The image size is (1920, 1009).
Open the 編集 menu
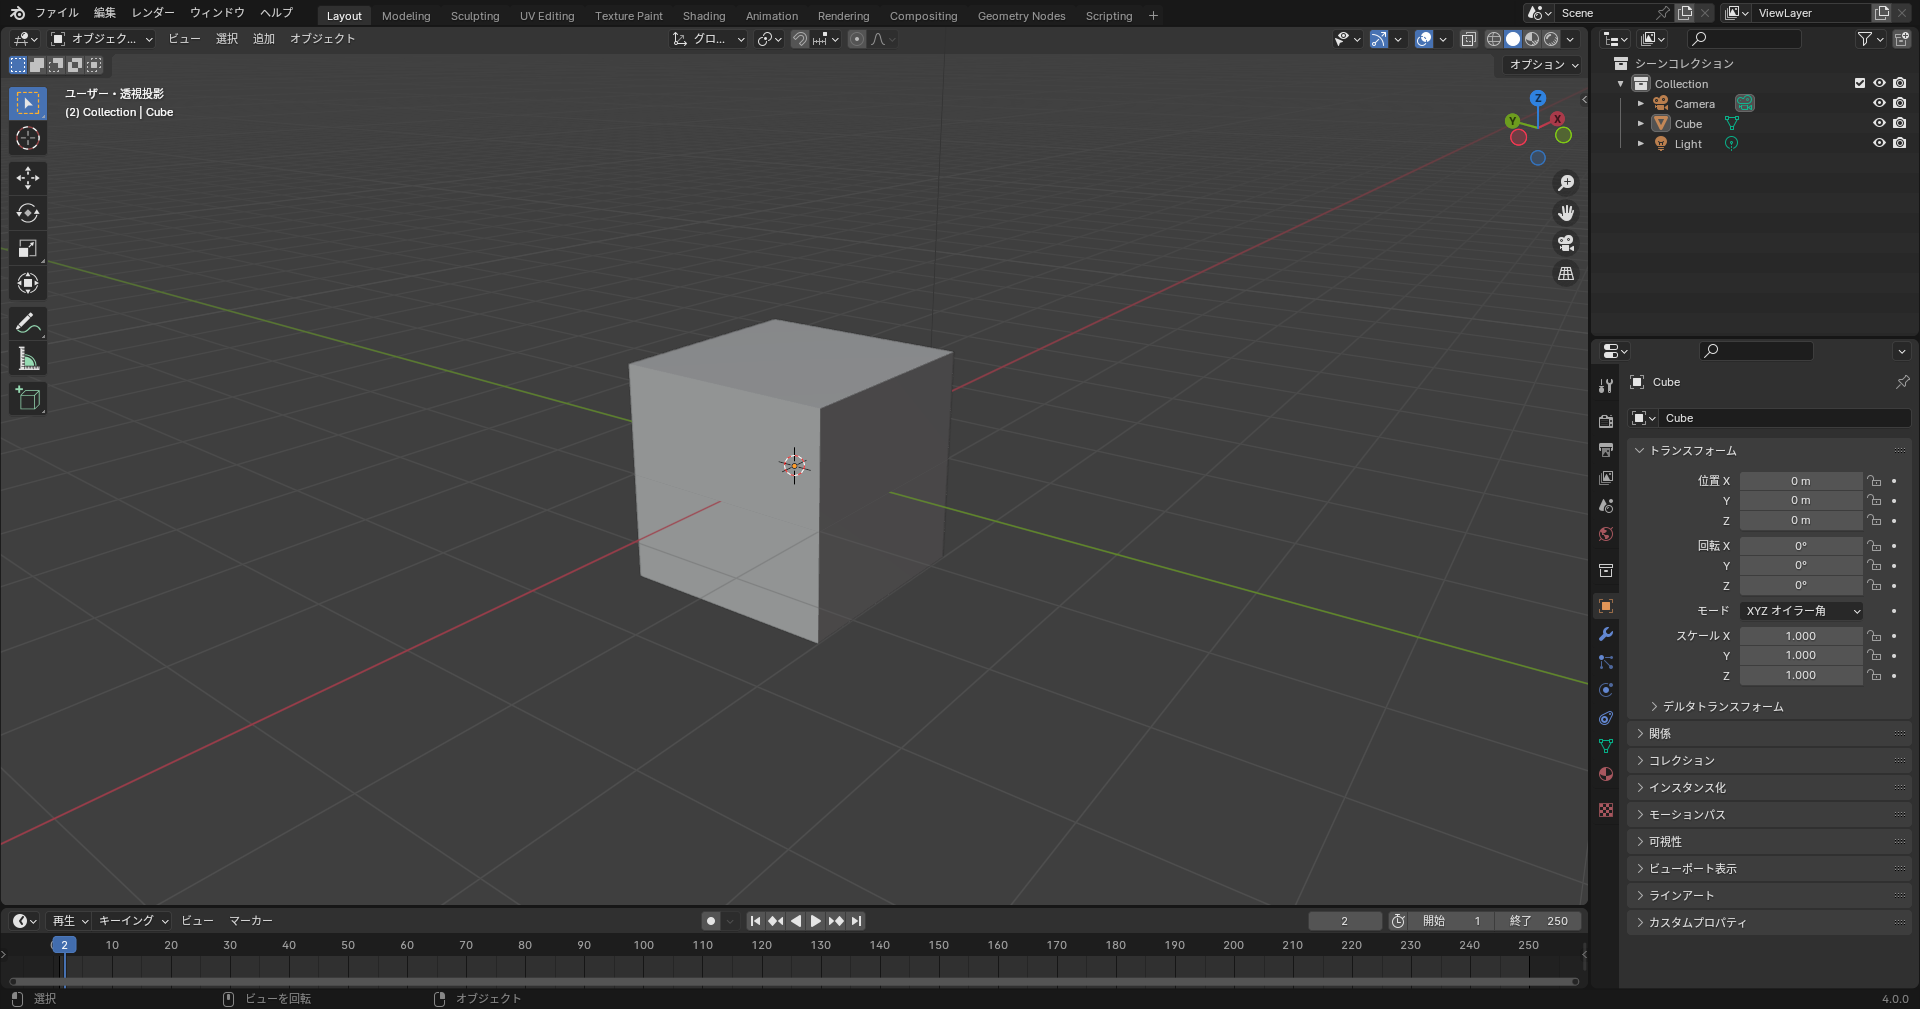(x=105, y=13)
